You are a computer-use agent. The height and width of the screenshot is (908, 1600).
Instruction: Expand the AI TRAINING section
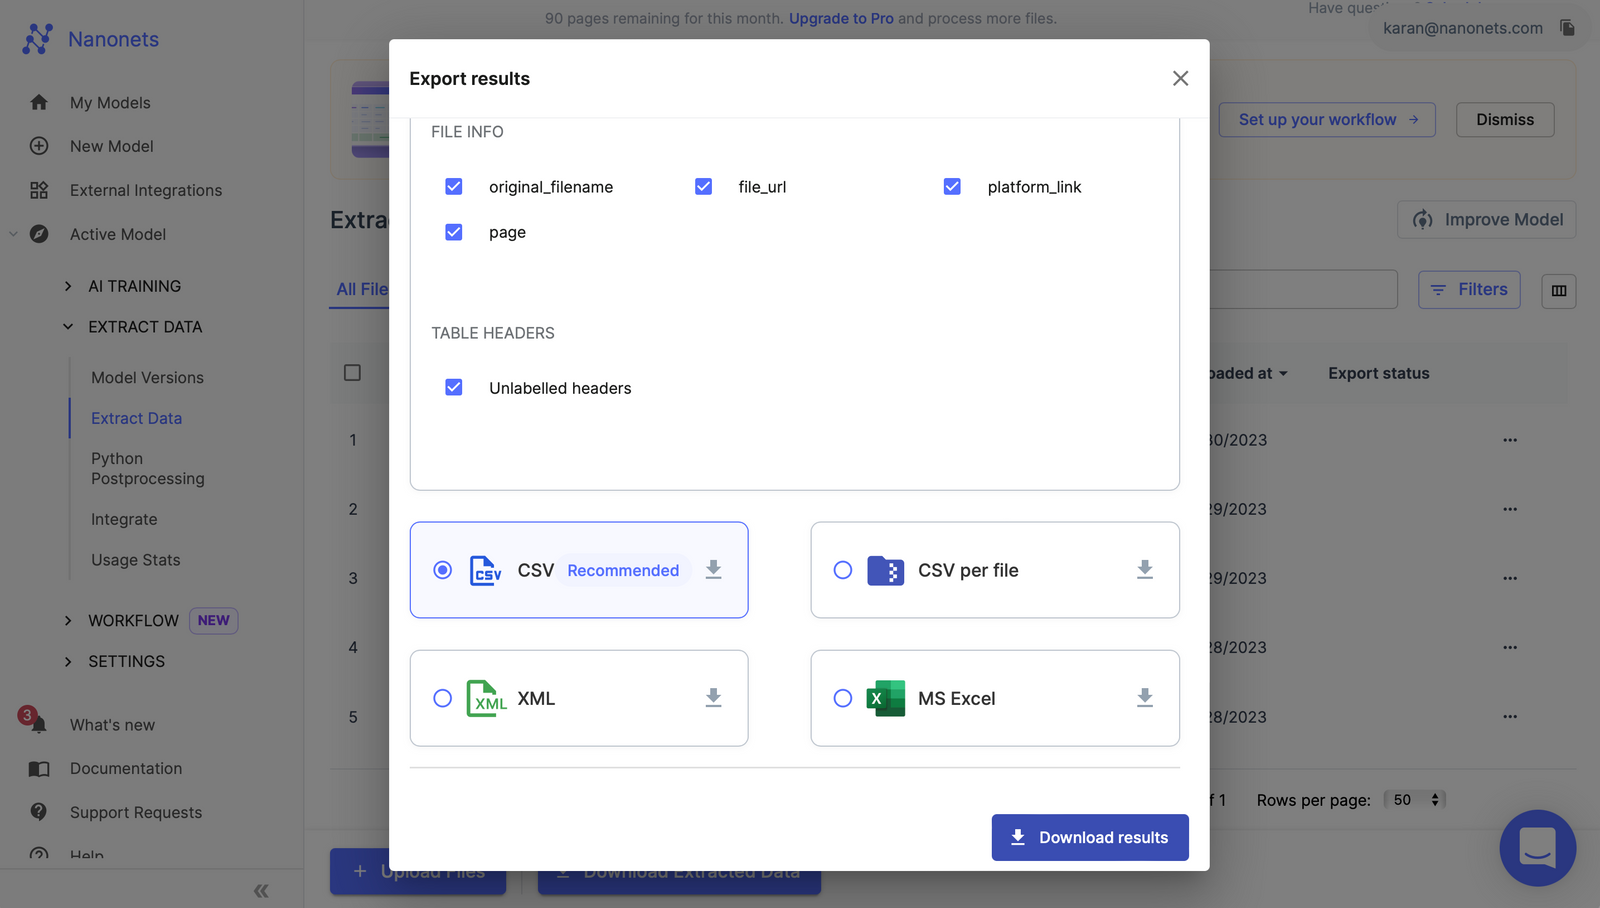tap(68, 285)
